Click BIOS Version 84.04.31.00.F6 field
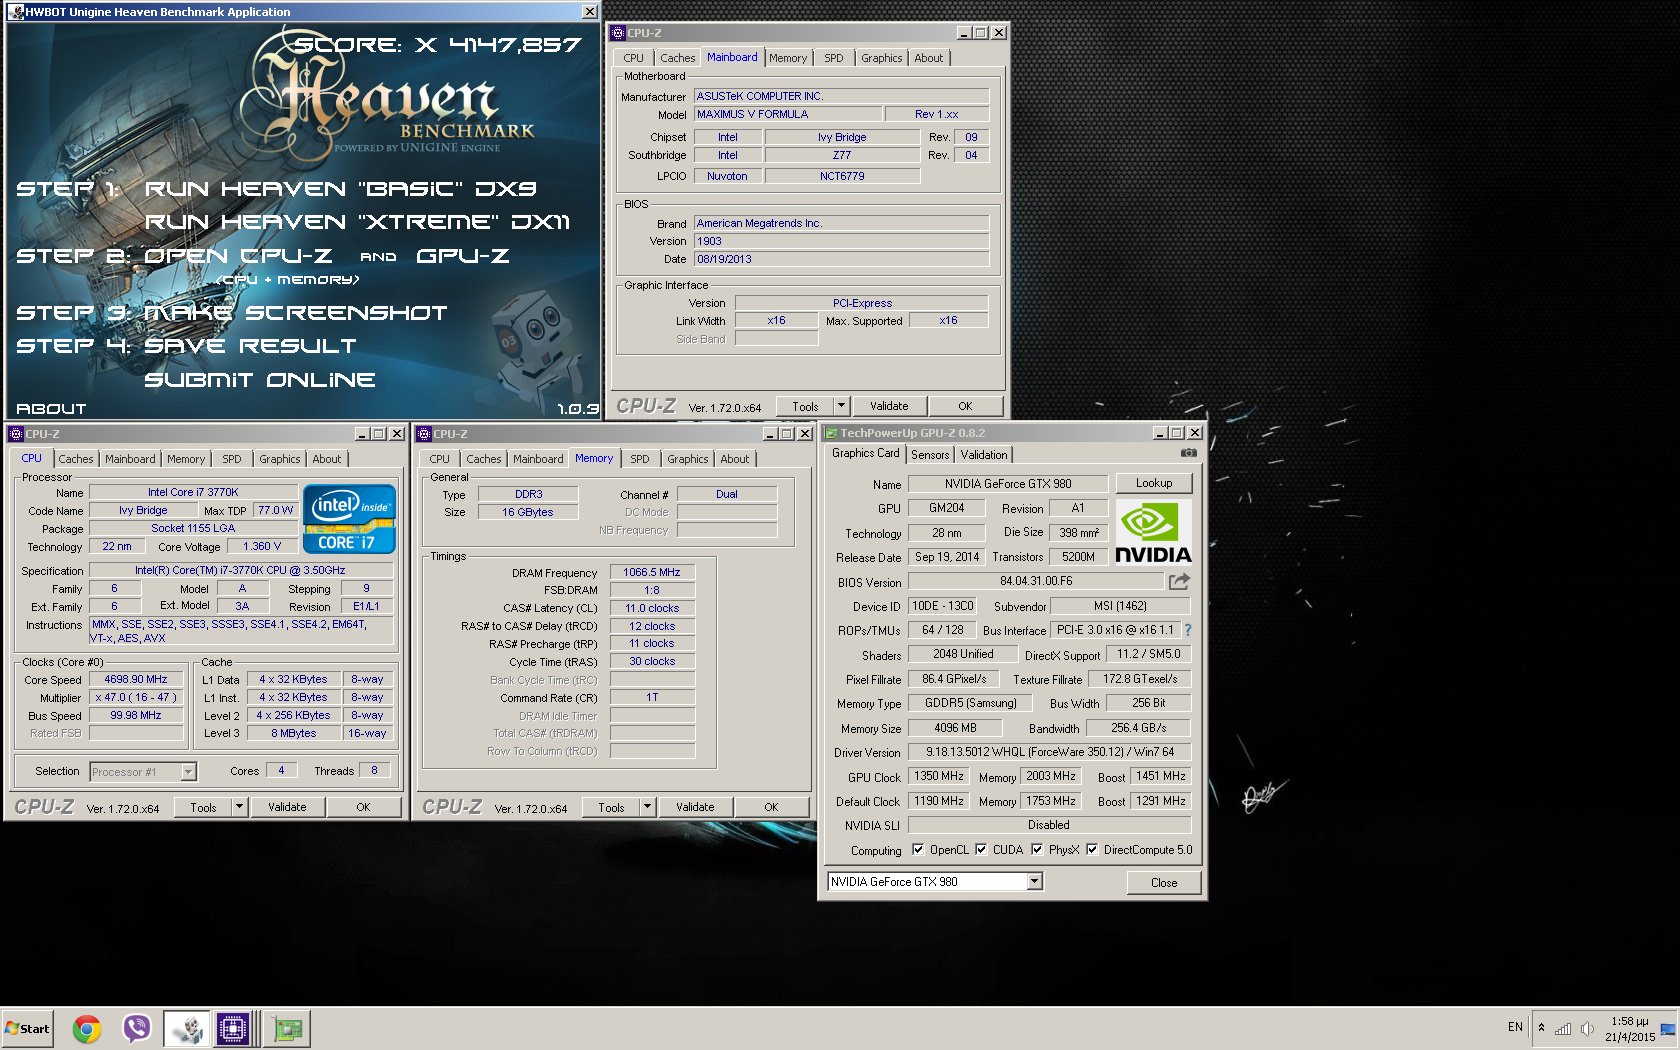This screenshot has height=1050, width=1680. tap(1036, 581)
